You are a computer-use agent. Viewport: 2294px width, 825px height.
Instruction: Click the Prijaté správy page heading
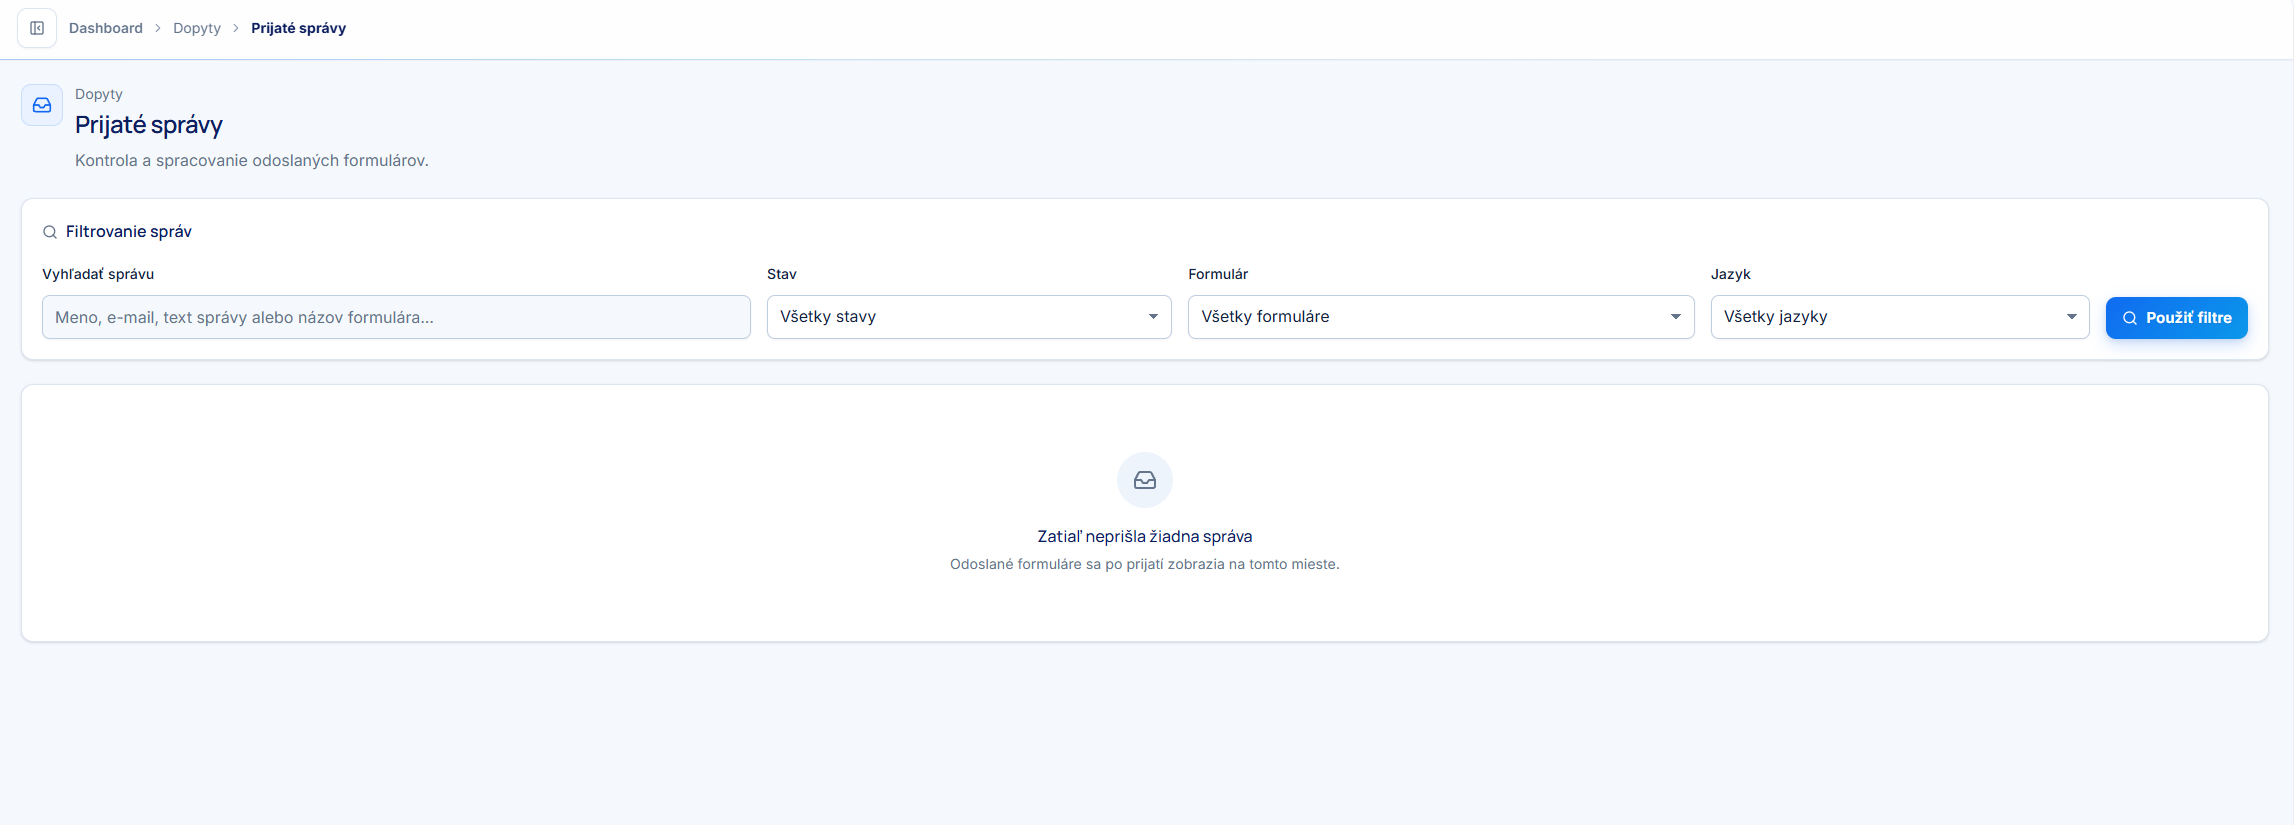(x=149, y=125)
